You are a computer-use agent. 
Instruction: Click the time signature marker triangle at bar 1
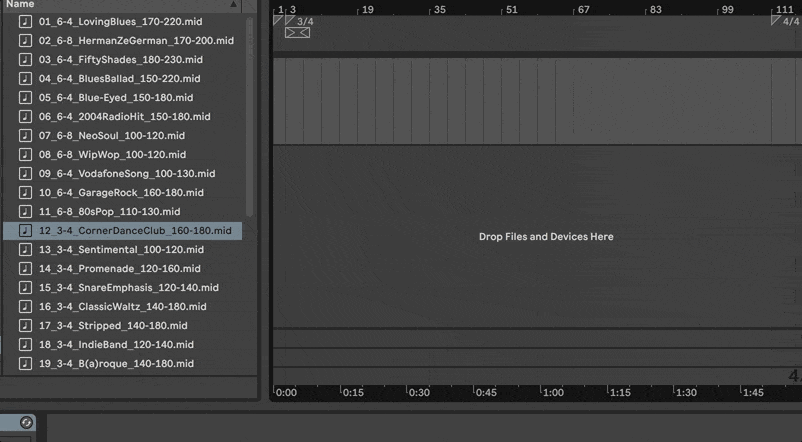pos(277,20)
